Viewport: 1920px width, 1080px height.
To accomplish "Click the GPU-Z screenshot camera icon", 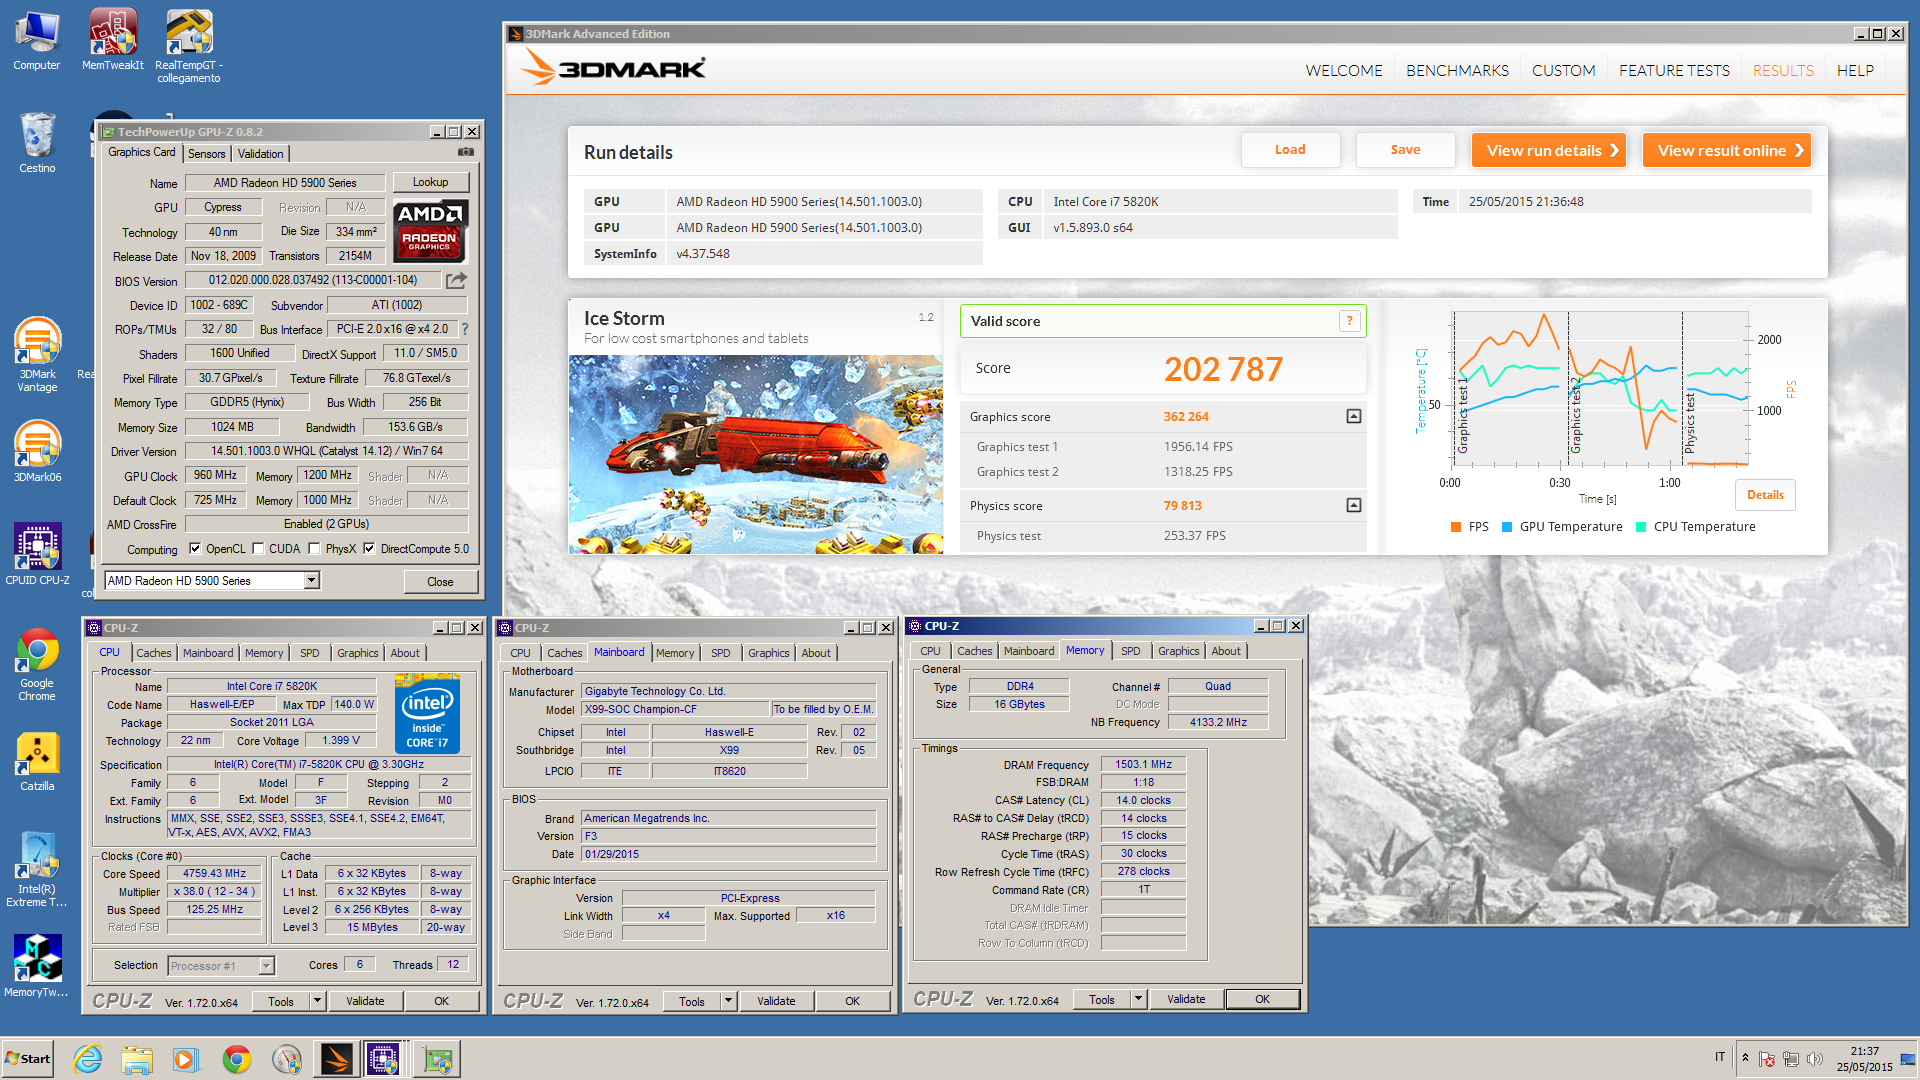I will pos(466,152).
